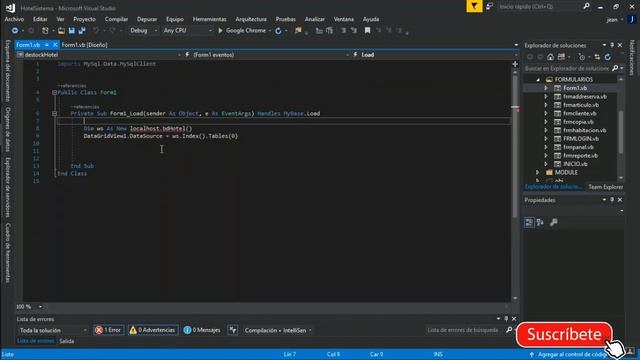Open the 100 % zoom dropdown
Viewport: 640px width, 360px height.
click(x=29, y=307)
